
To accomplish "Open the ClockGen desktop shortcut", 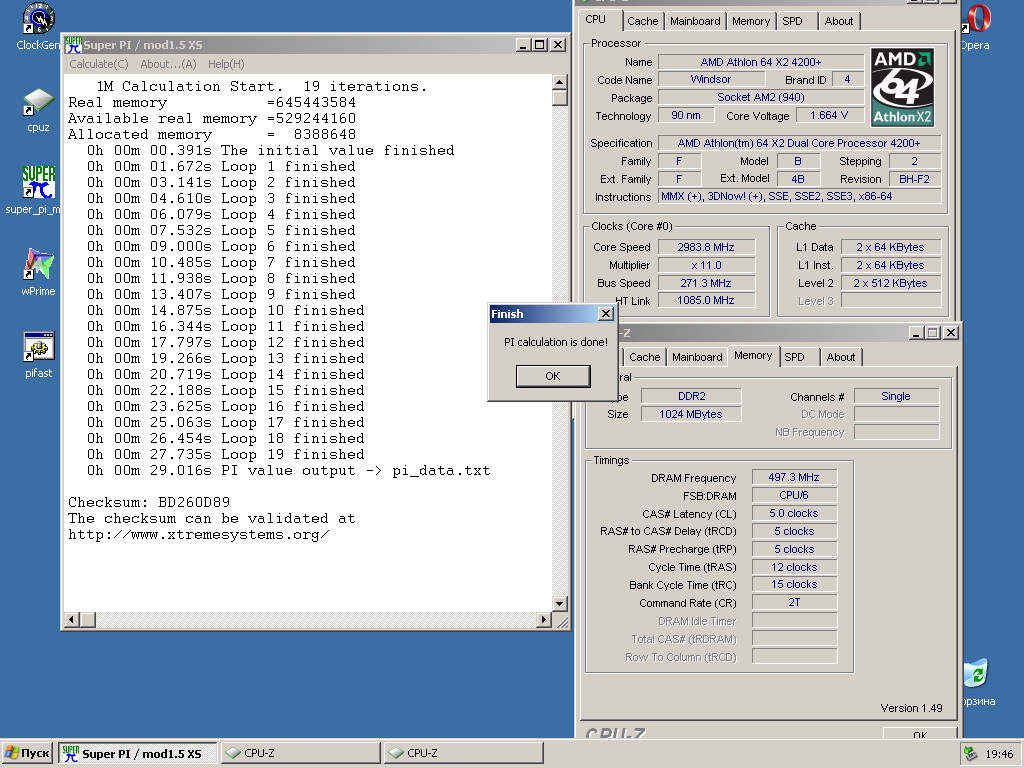I will [38, 26].
